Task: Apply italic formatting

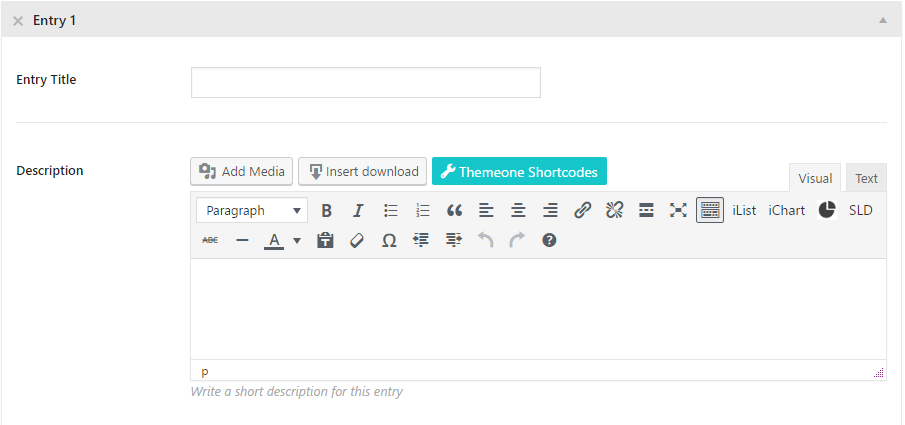Action: click(358, 211)
